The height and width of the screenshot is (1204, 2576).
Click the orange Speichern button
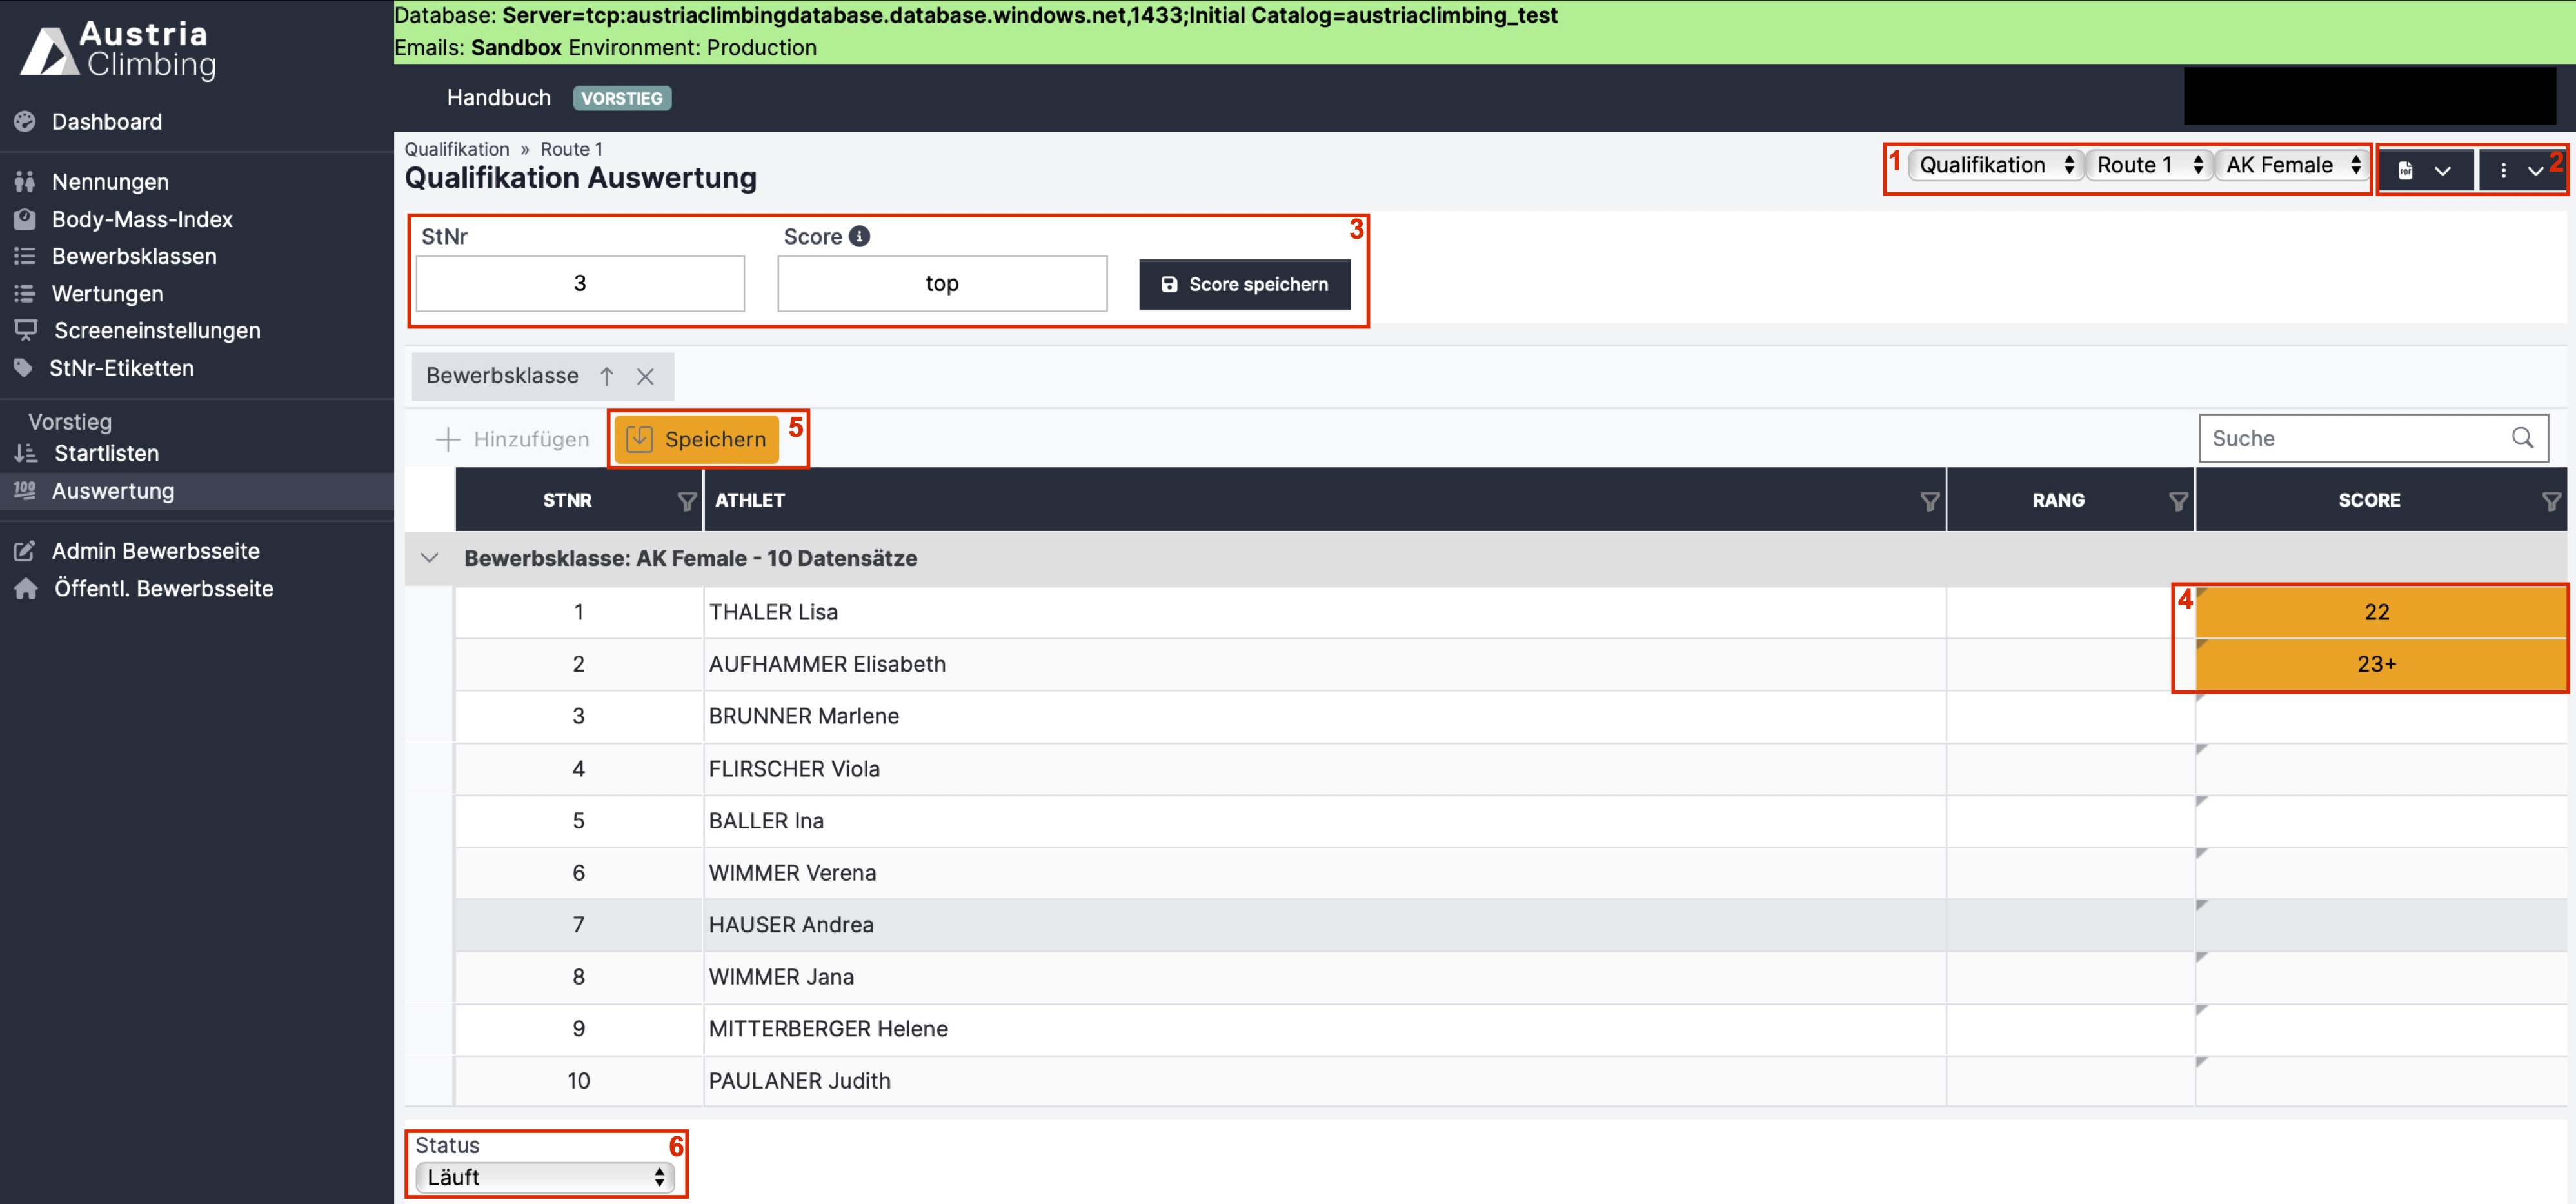click(x=697, y=439)
